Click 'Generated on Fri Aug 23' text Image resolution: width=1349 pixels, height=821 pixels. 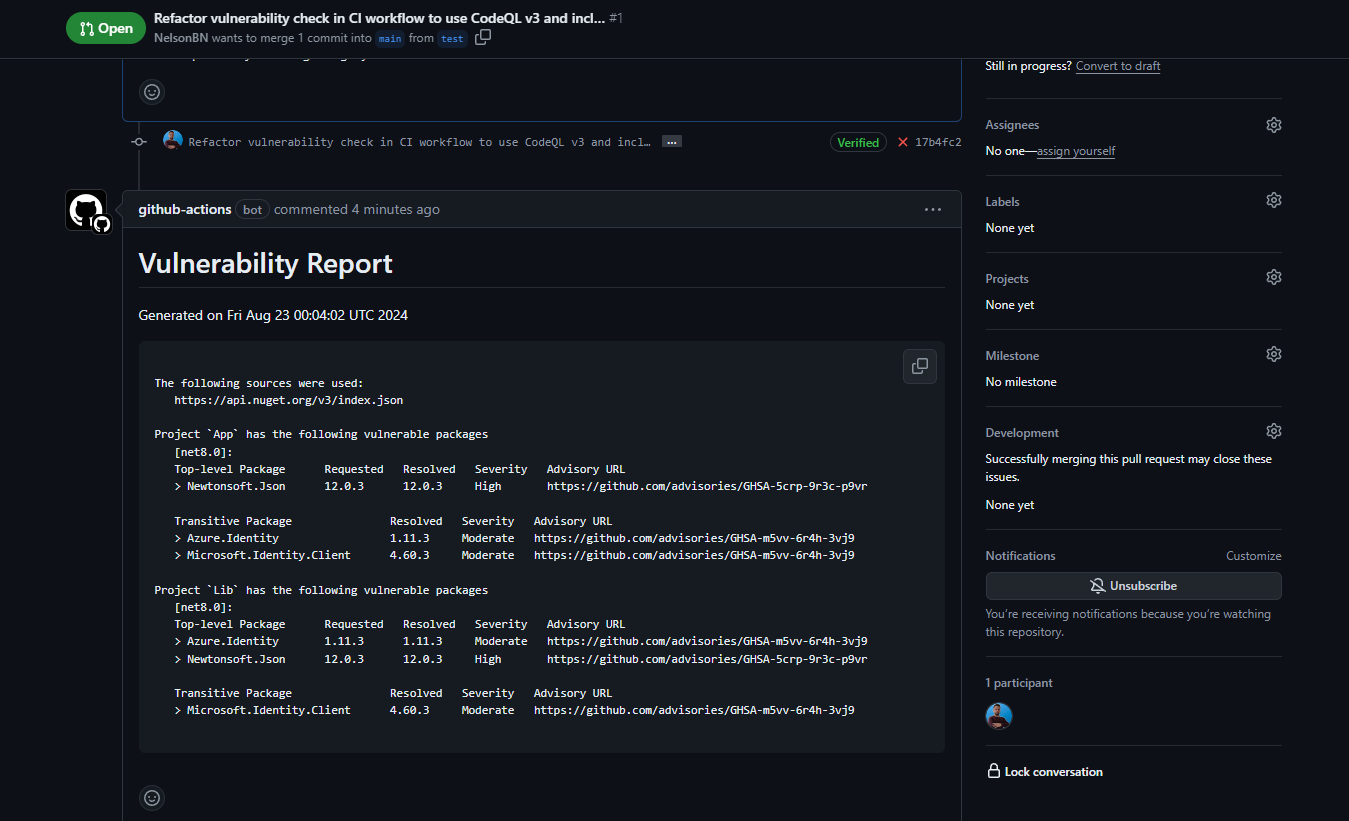click(273, 315)
